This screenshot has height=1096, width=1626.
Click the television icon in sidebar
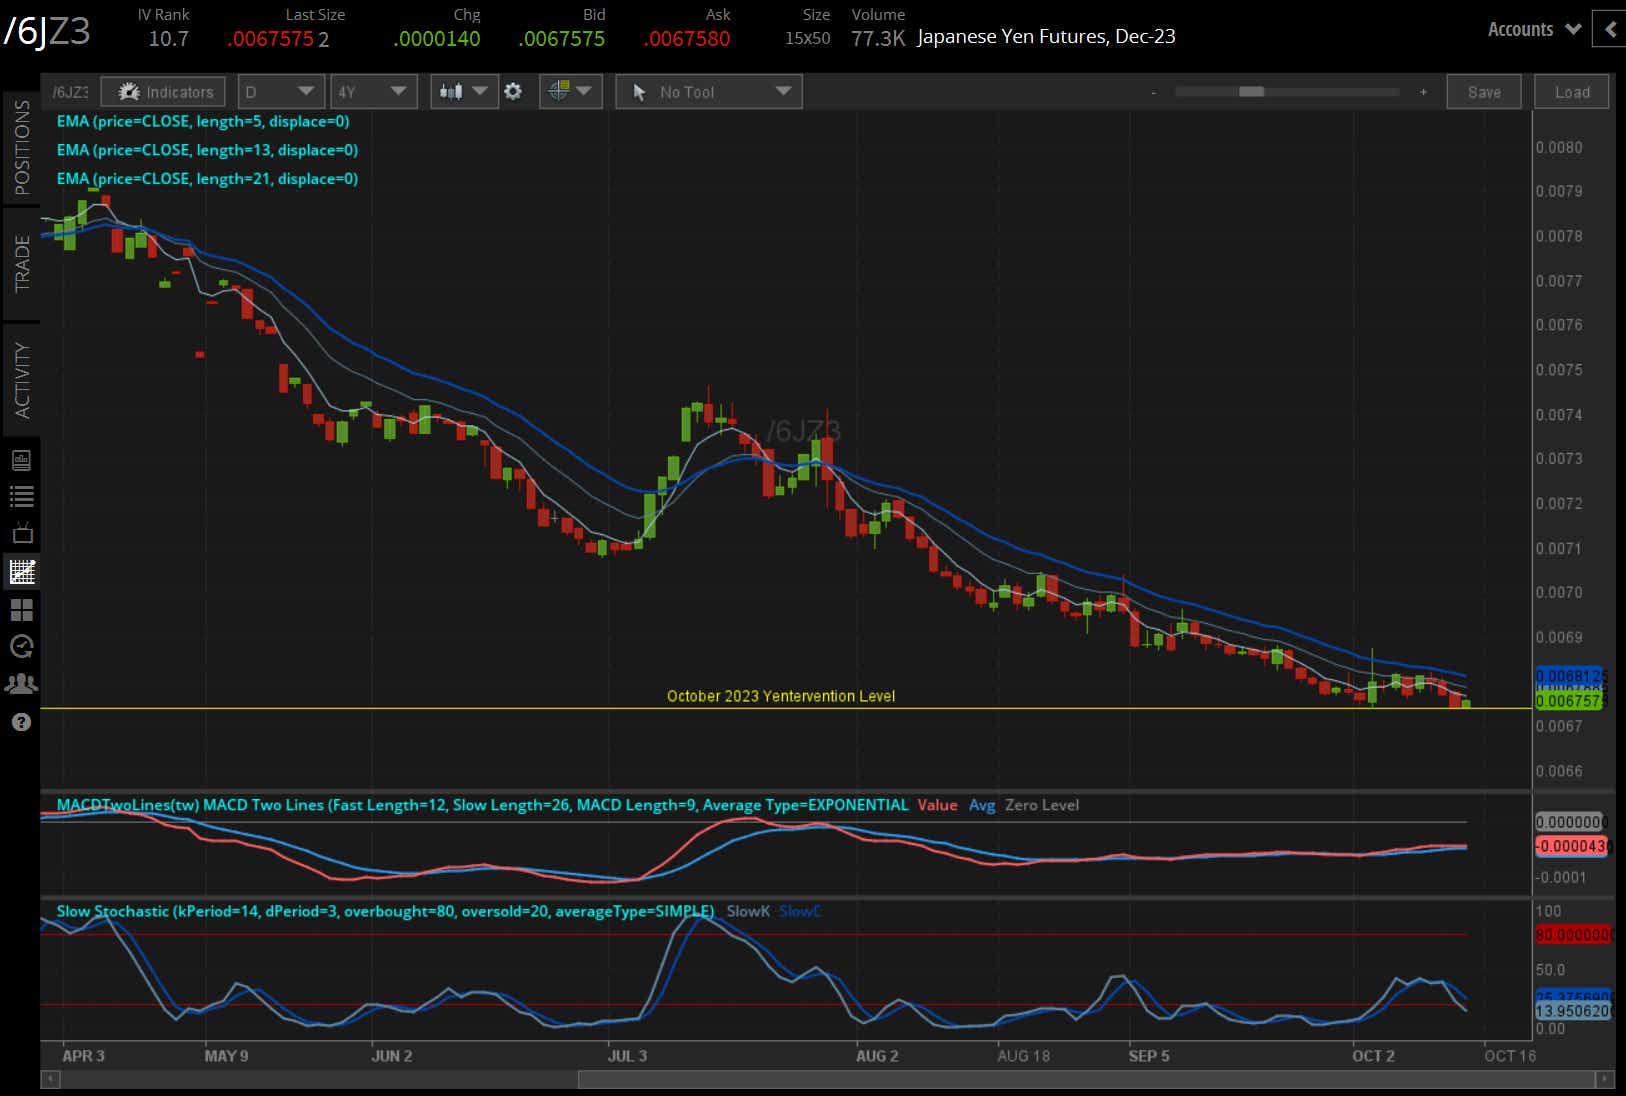21,534
